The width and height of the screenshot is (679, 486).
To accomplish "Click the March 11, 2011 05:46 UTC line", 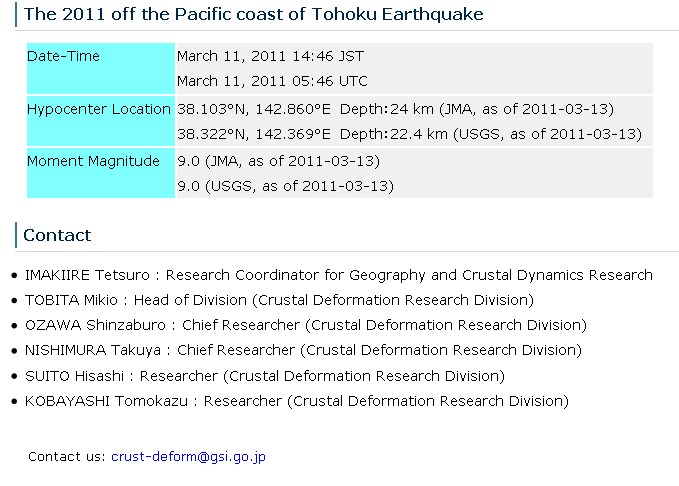I will pos(272,81).
